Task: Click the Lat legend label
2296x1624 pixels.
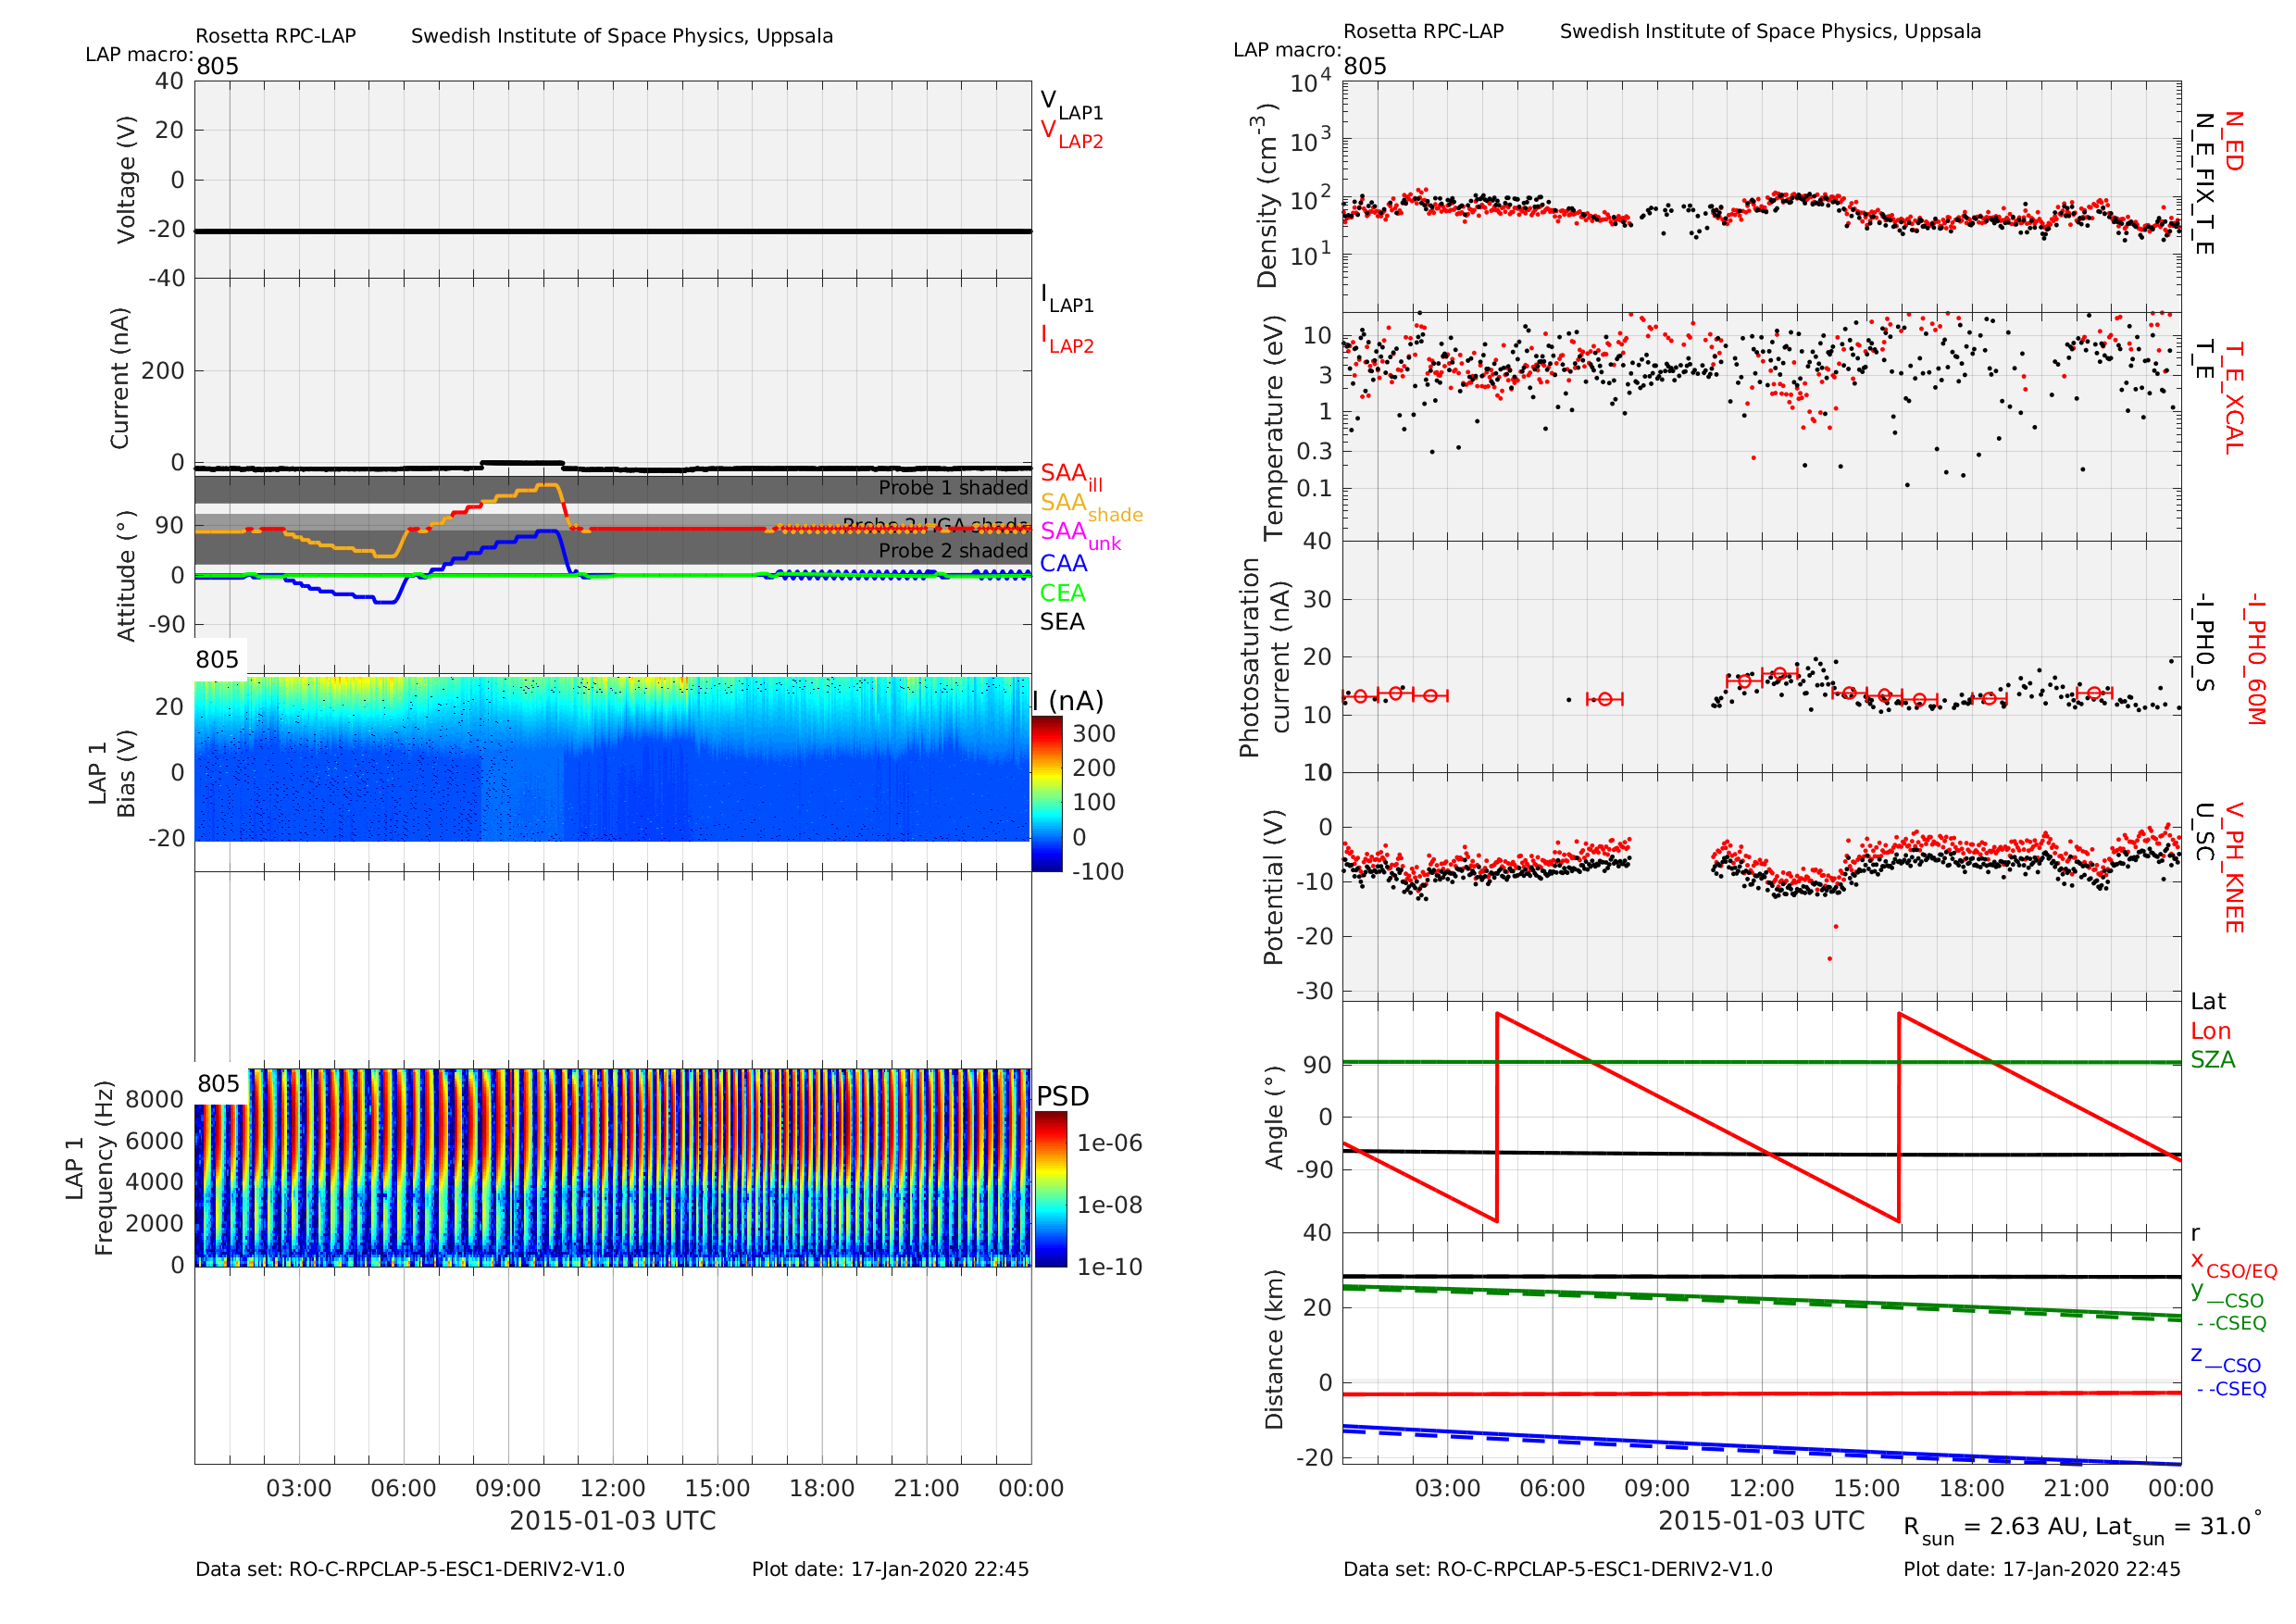Action: coord(2208,1002)
